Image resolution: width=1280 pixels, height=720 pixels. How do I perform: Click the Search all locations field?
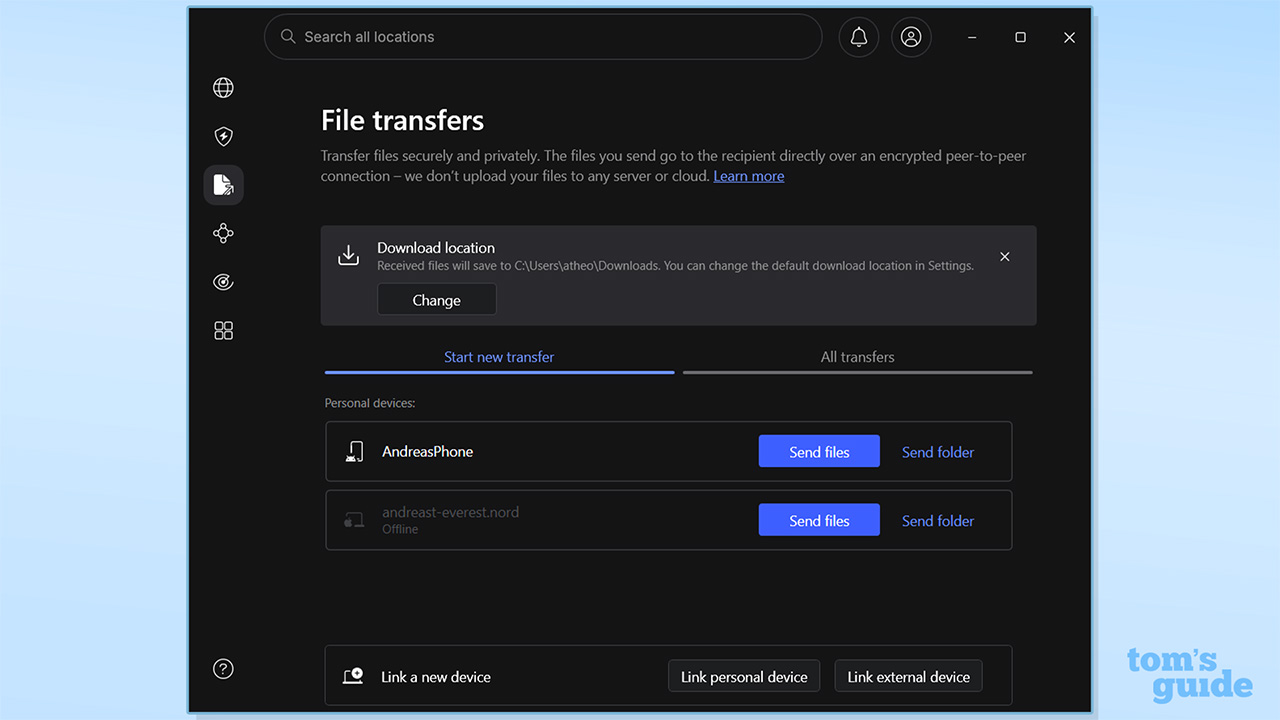coord(543,37)
